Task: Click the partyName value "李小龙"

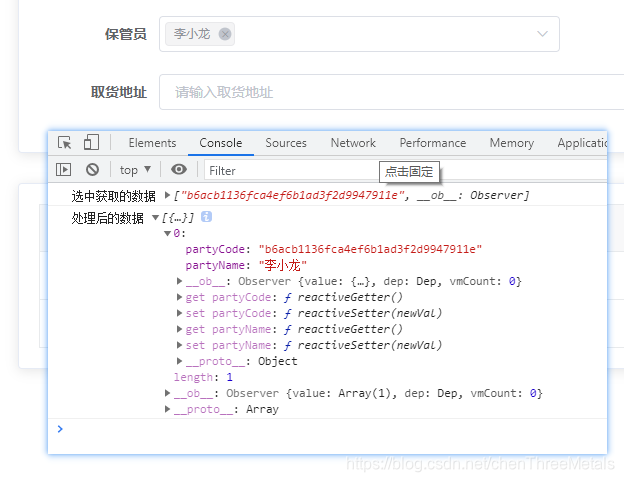Action: coord(283,265)
